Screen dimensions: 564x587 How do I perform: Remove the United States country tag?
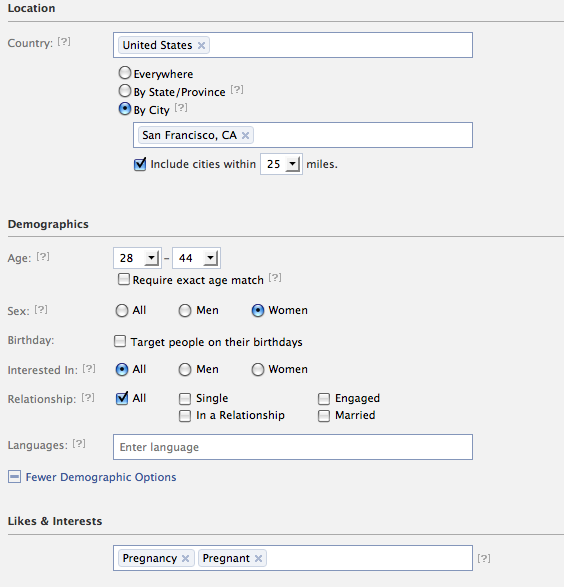tap(201, 46)
